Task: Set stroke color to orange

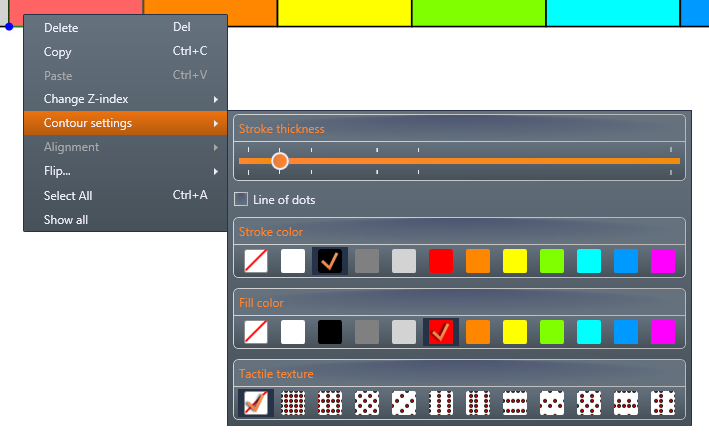Action: [x=478, y=261]
